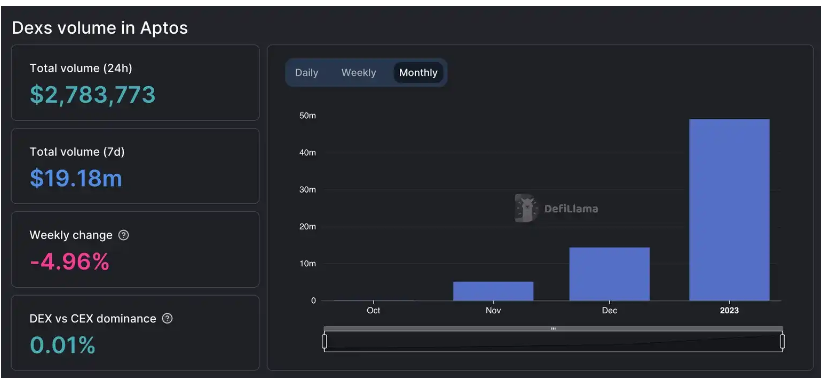The width and height of the screenshot is (823, 382).
Task: Select the right handle of the range slider
Action: tap(782, 342)
